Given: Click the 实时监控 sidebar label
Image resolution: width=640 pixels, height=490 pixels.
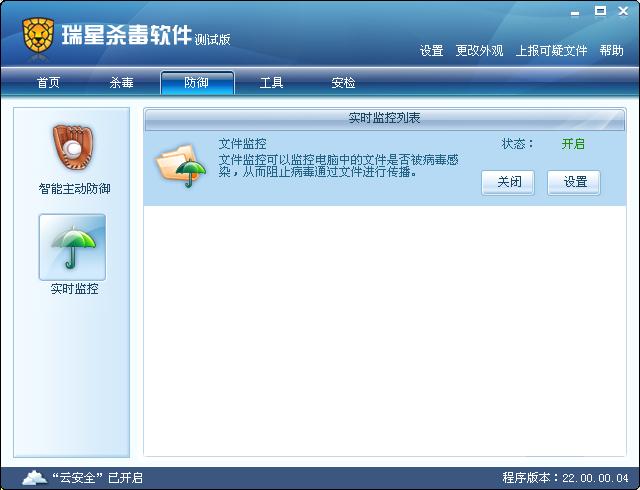Looking at the screenshot, I should [74, 289].
